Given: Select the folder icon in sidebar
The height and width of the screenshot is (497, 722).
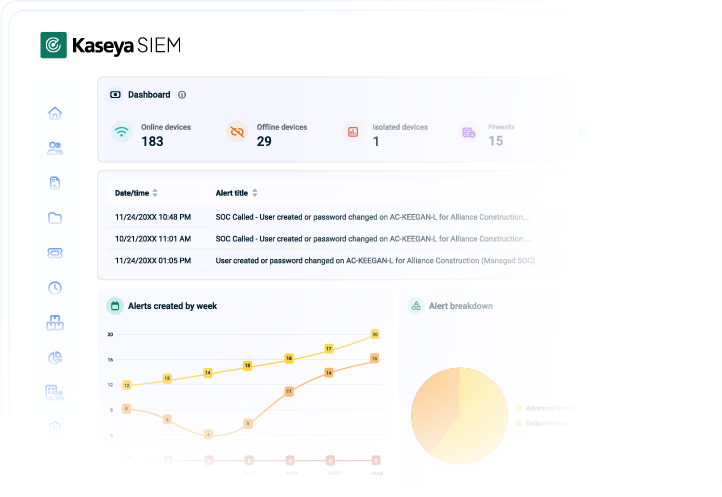Looking at the screenshot, I should click(x=55, y=218).
